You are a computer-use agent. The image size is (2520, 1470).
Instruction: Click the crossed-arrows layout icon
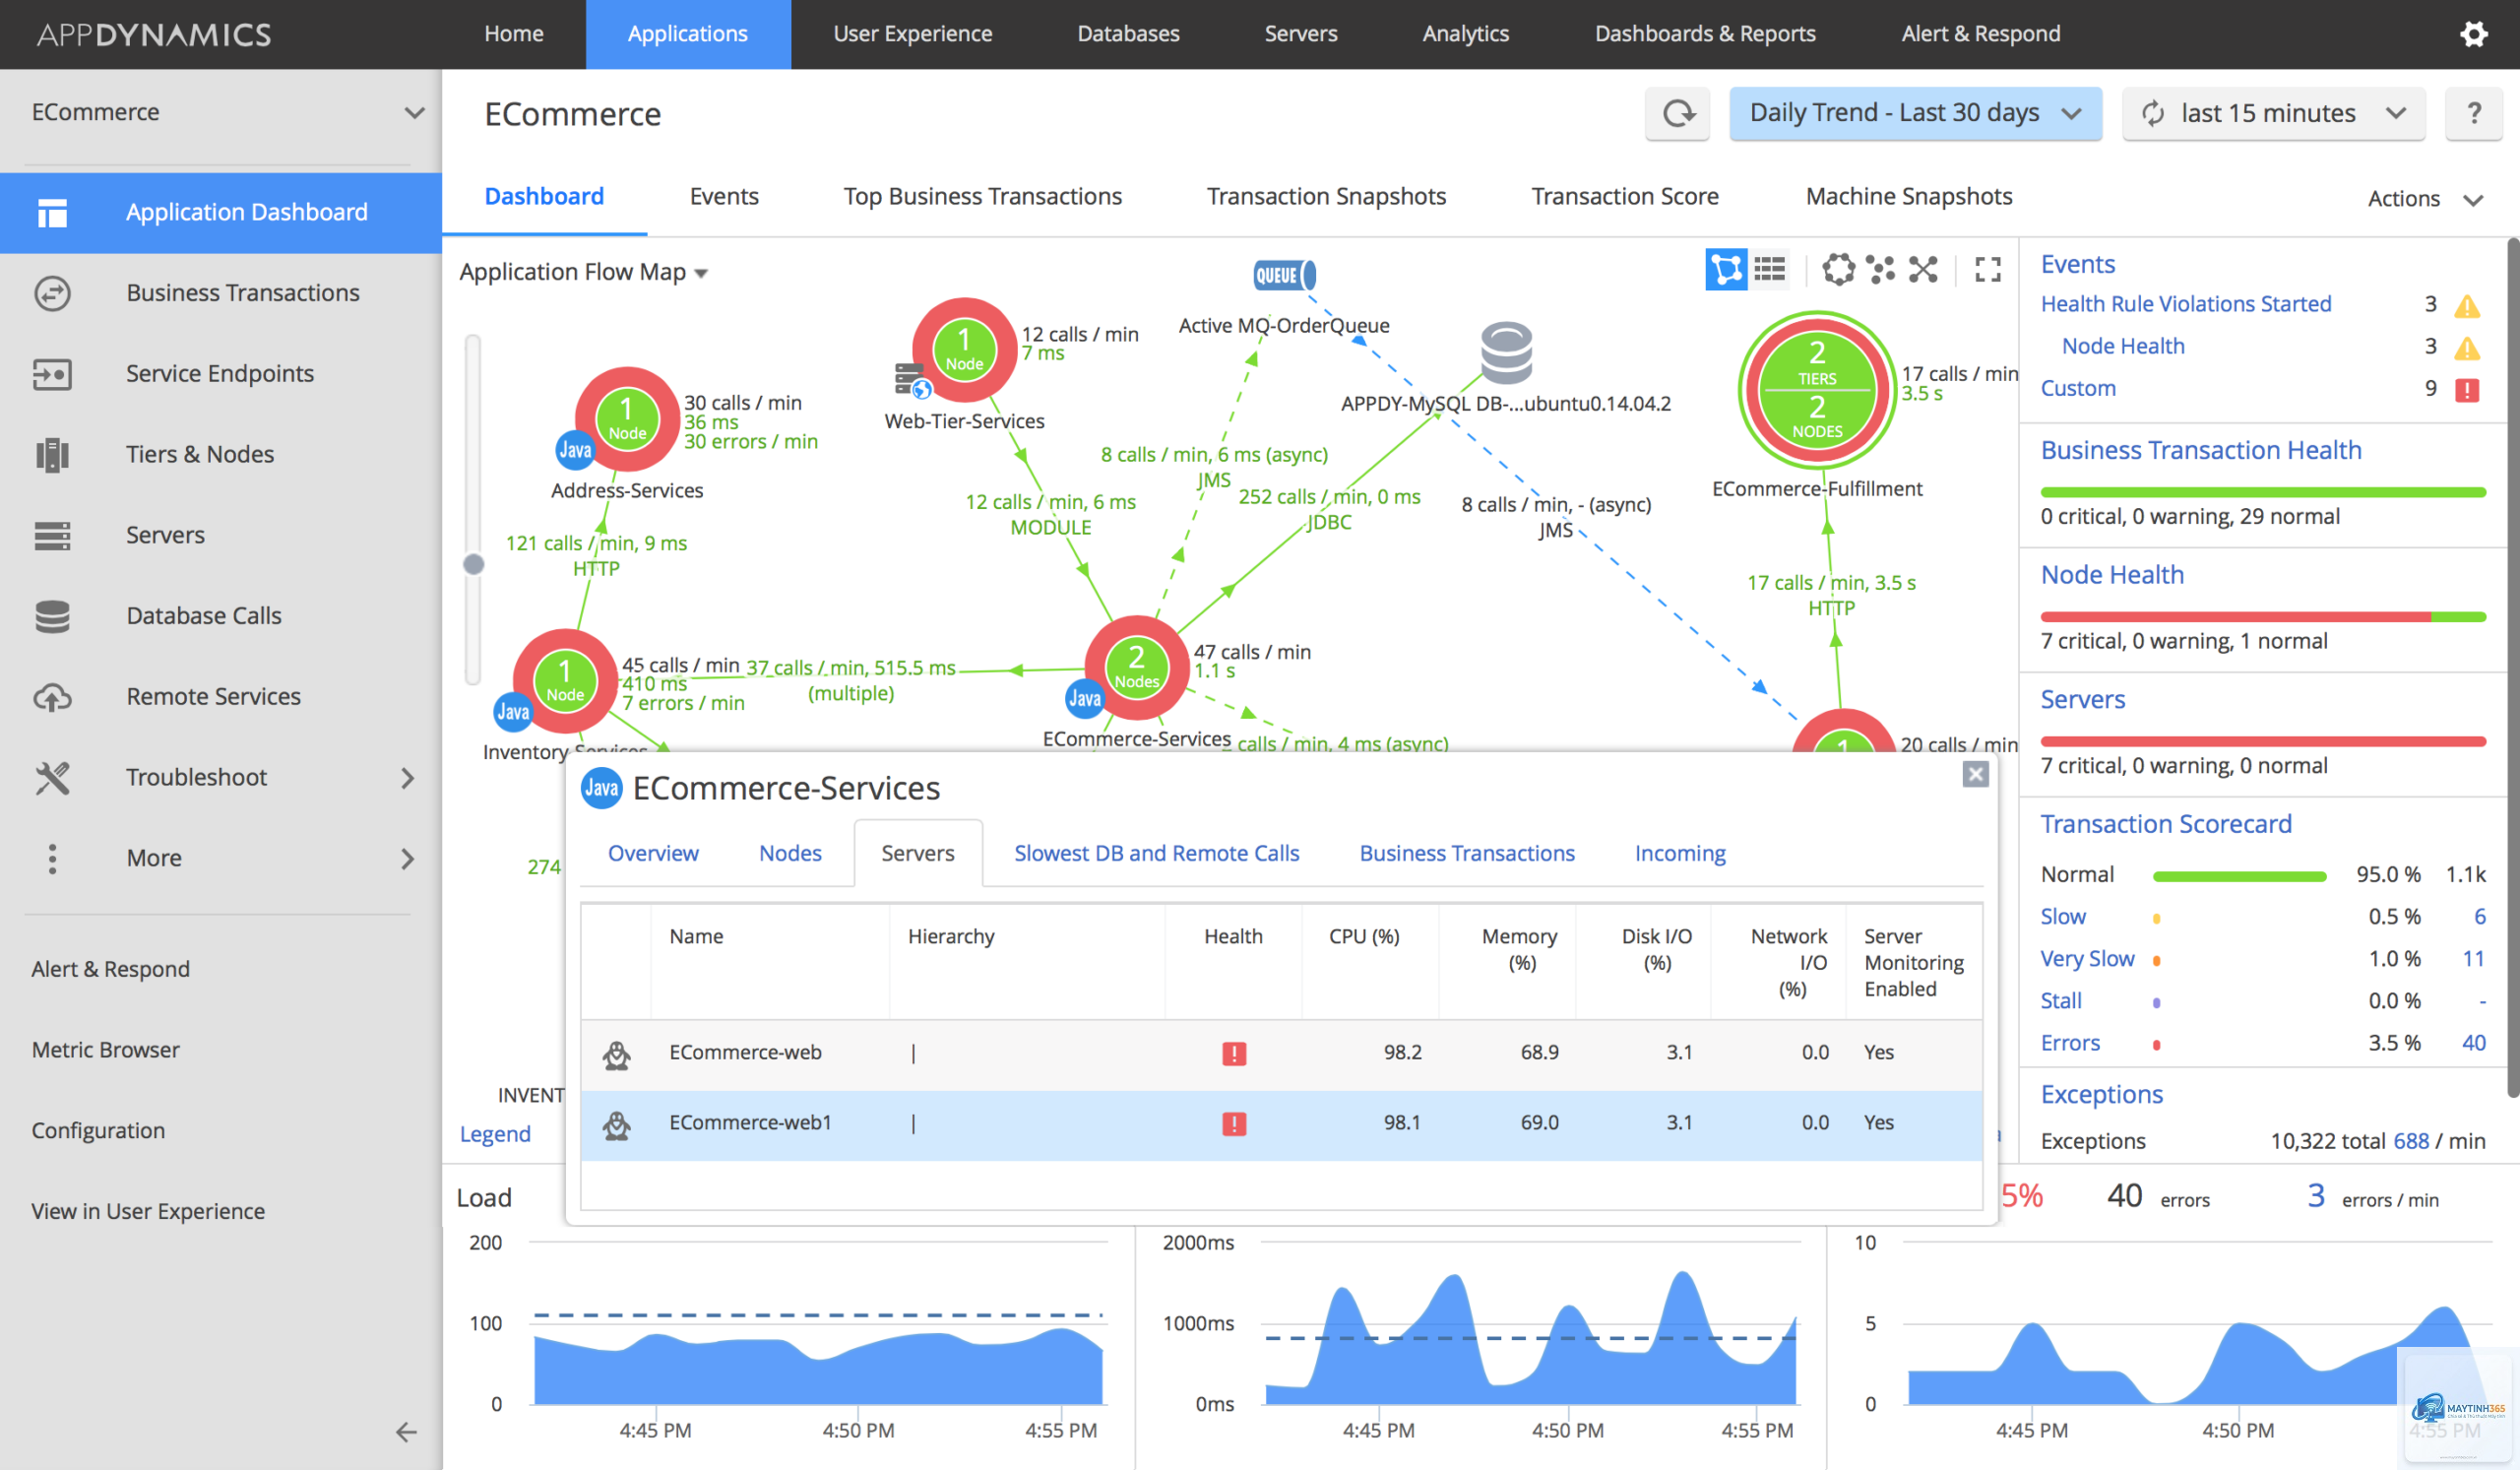[x=1923, y=269]
